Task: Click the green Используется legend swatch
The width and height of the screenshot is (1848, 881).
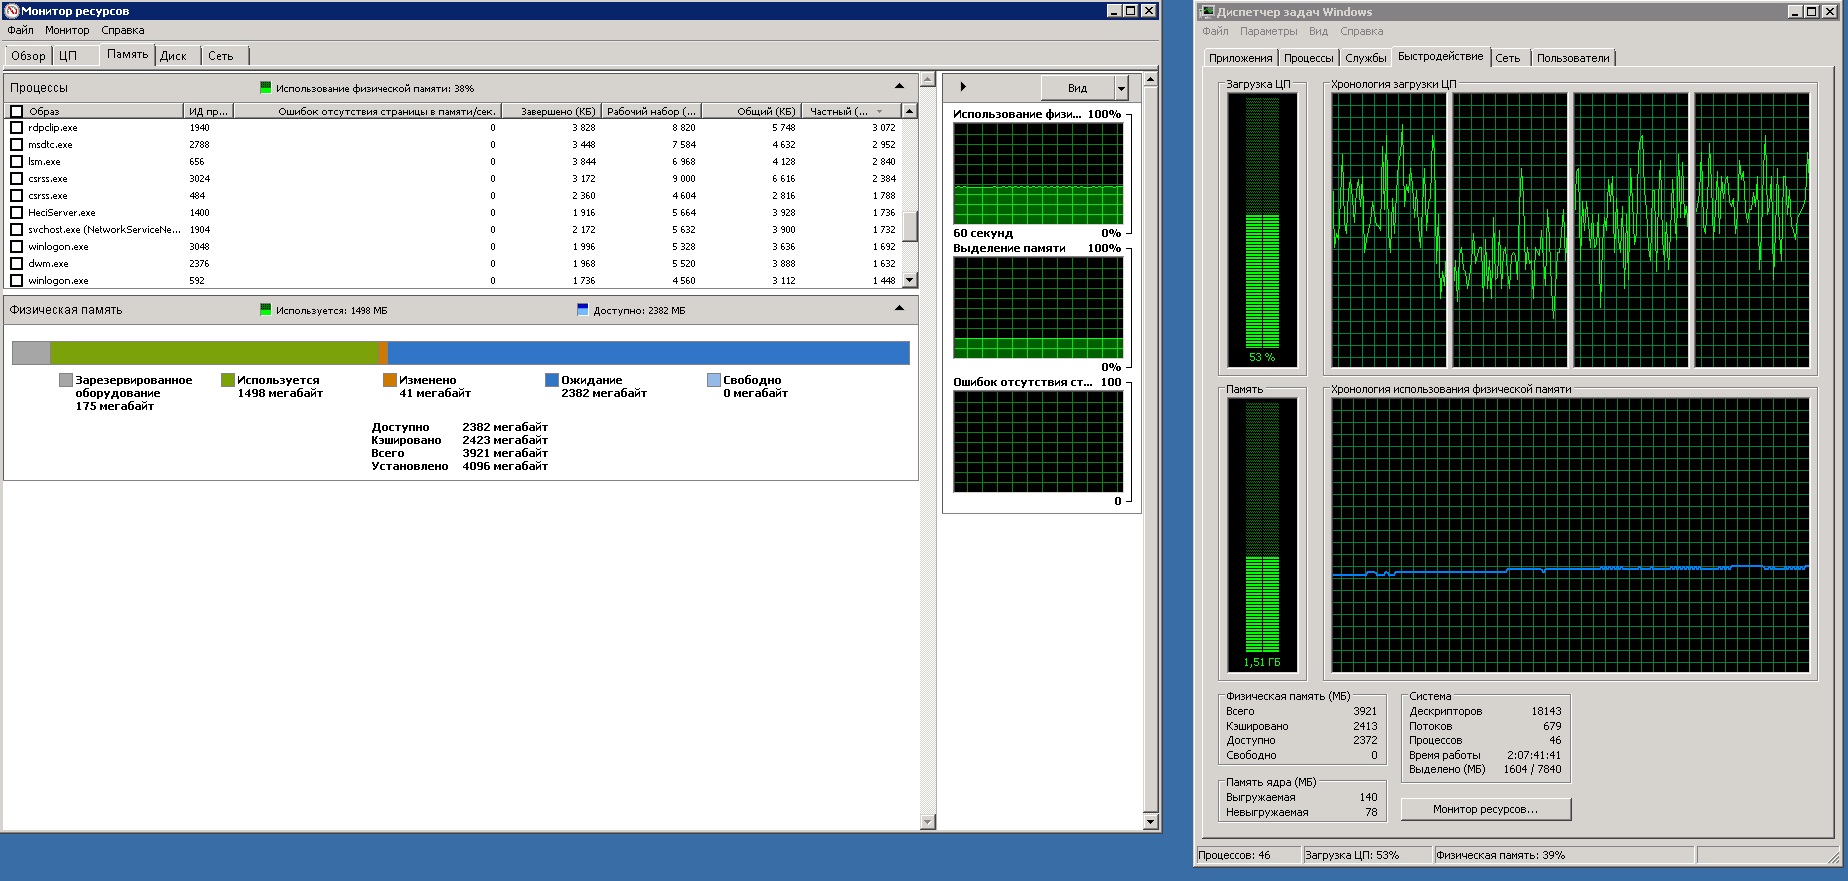Action: click(227, 380)
